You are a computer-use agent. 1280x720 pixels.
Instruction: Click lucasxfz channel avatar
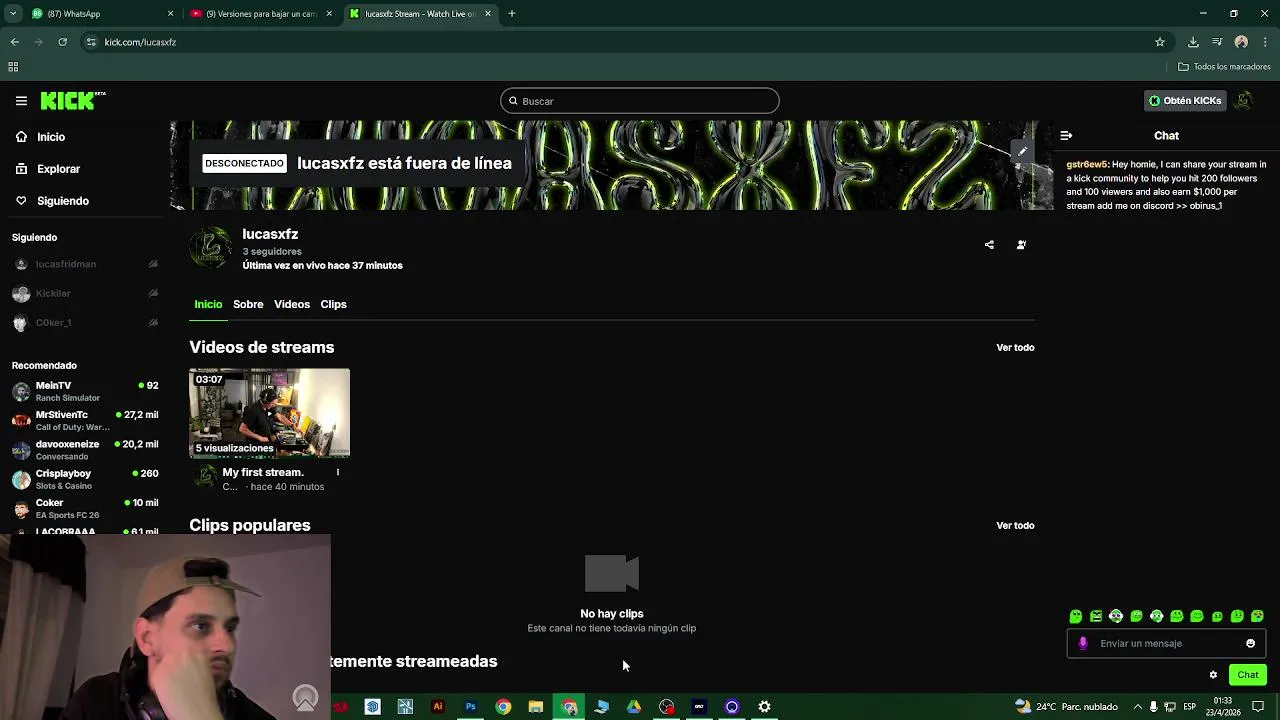(x=211, y=248)
